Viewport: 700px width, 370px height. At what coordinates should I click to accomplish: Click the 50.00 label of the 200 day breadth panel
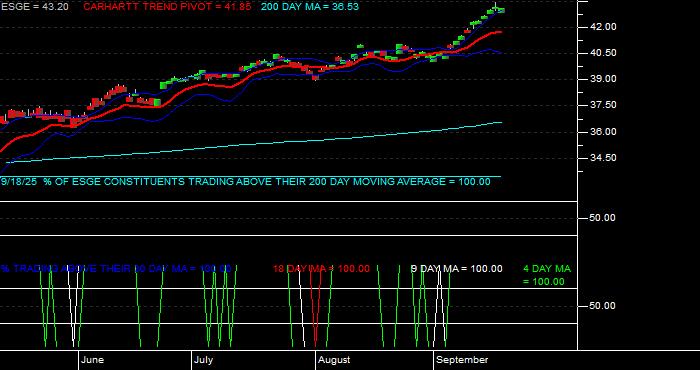pyautogui.click(x=603, y=218)
